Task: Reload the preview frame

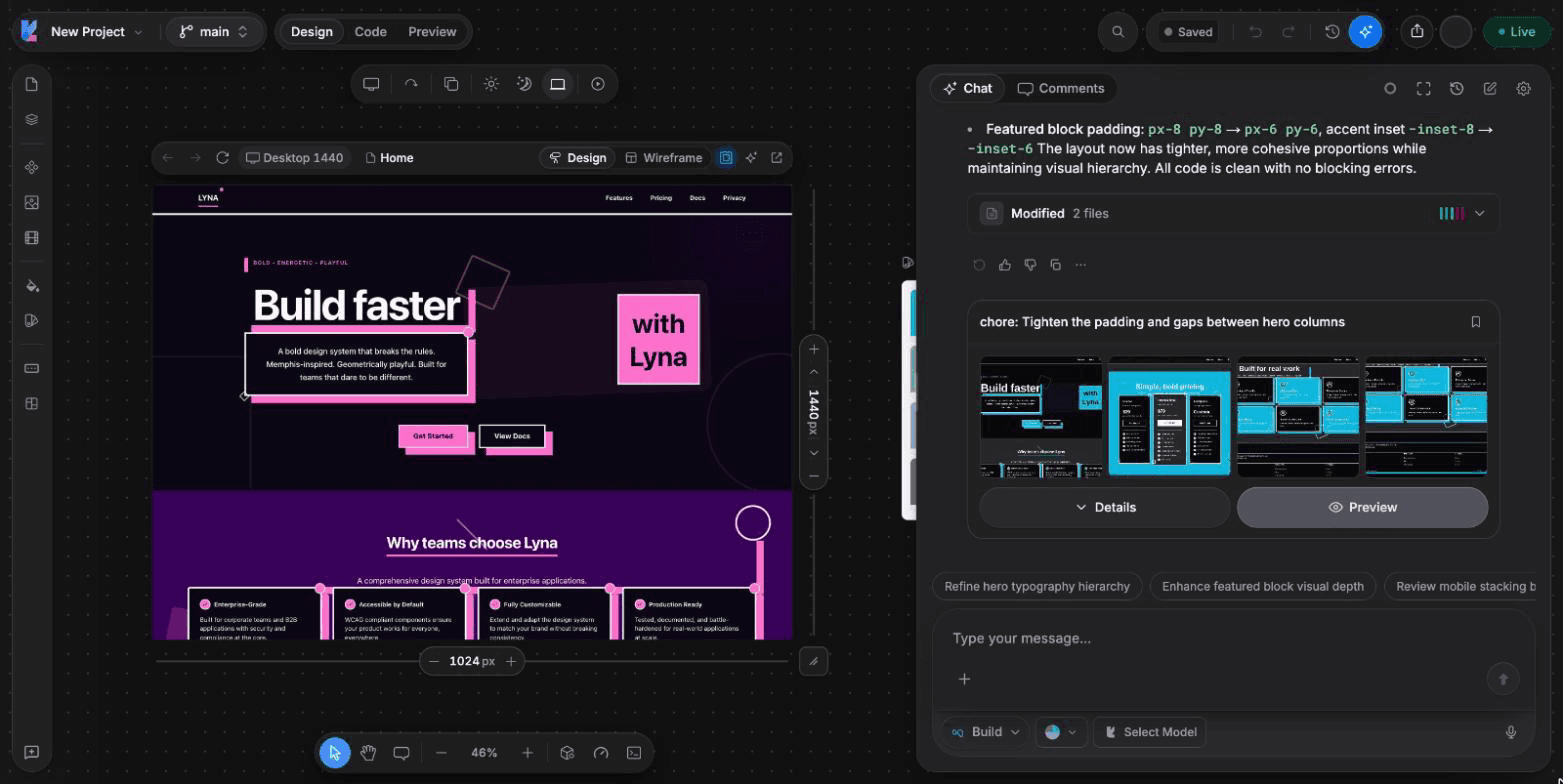Action: tap(223, 158)
